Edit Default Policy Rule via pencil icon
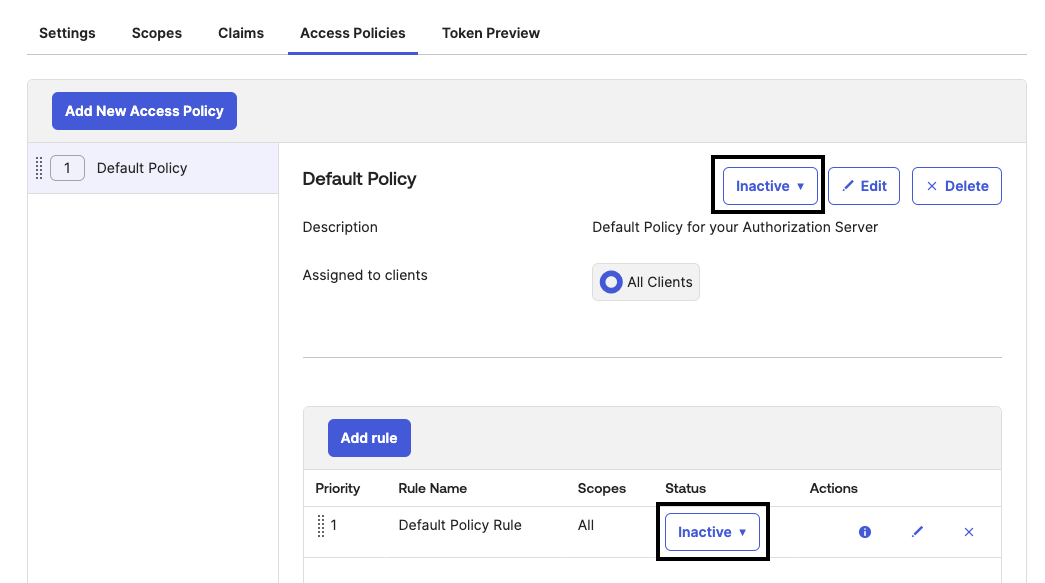The image size is (1045, 583). pyautogui.click(x=917, y=532)
